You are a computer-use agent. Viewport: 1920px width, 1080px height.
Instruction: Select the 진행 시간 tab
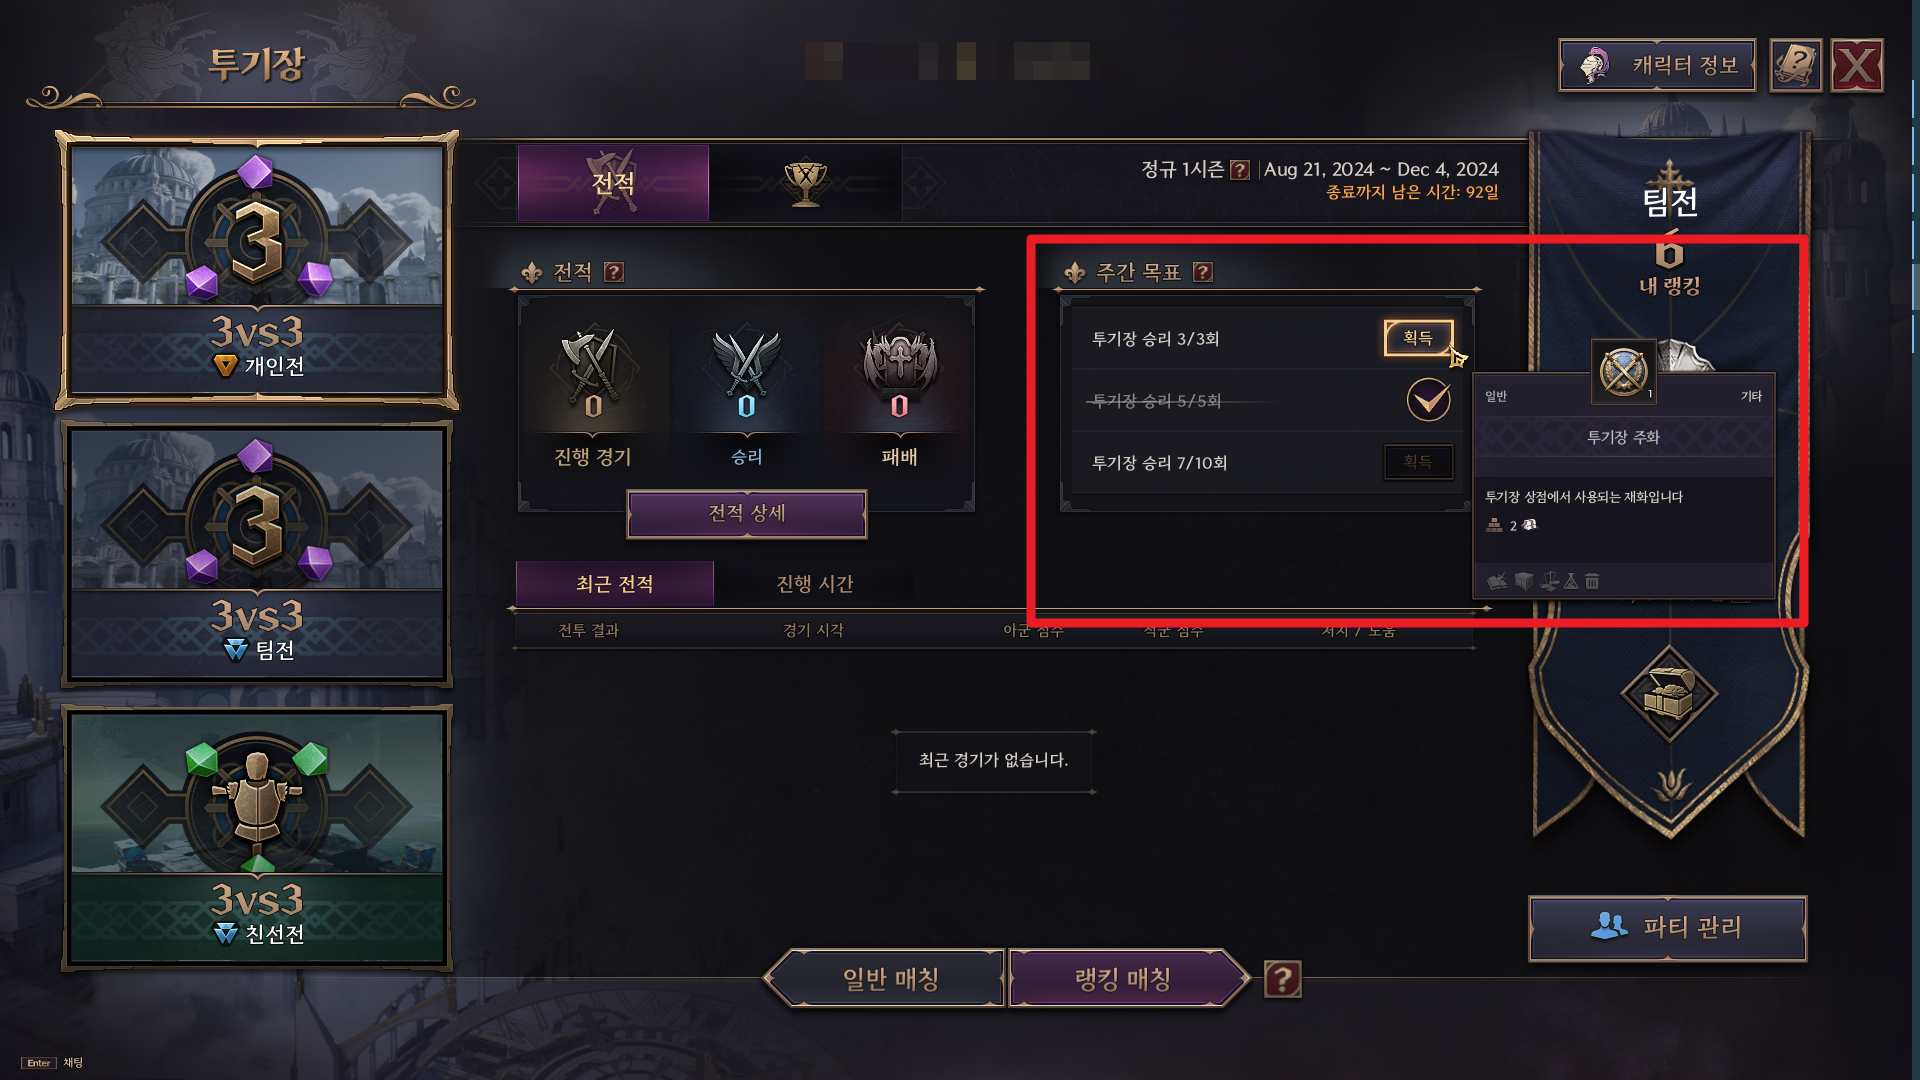[815, 584]
